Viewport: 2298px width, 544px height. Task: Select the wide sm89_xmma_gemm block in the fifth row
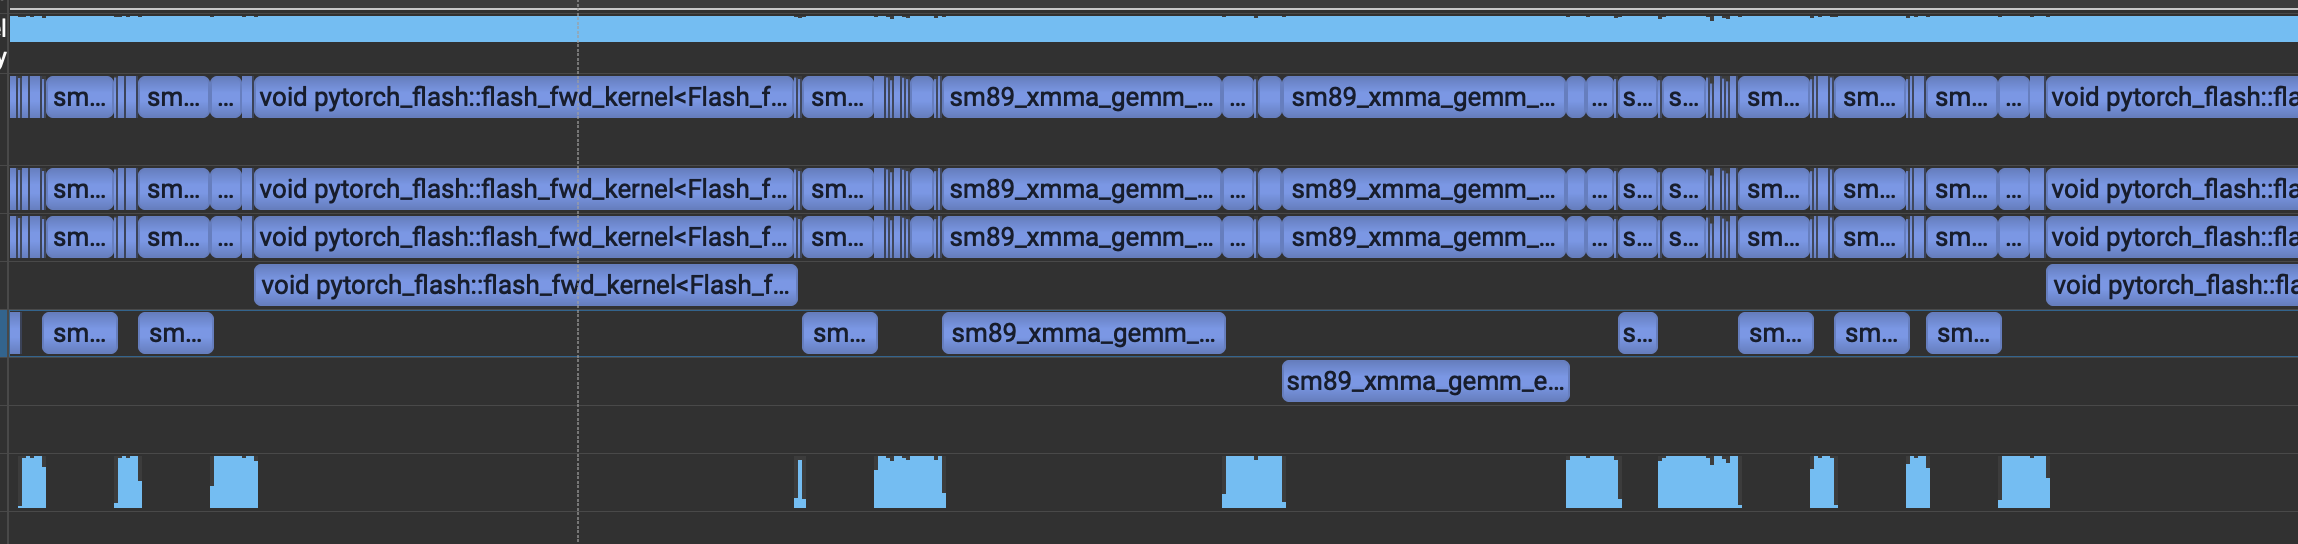click(x=1083, y=333)
